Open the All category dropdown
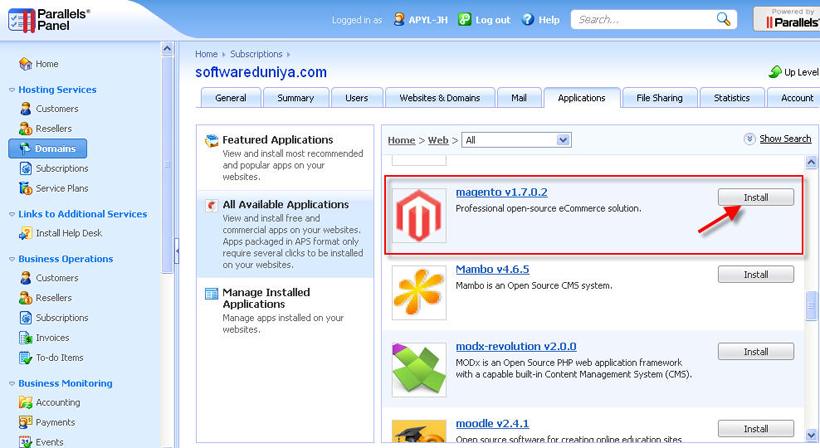This screenshot has height=448, width=820. point(516,140)
